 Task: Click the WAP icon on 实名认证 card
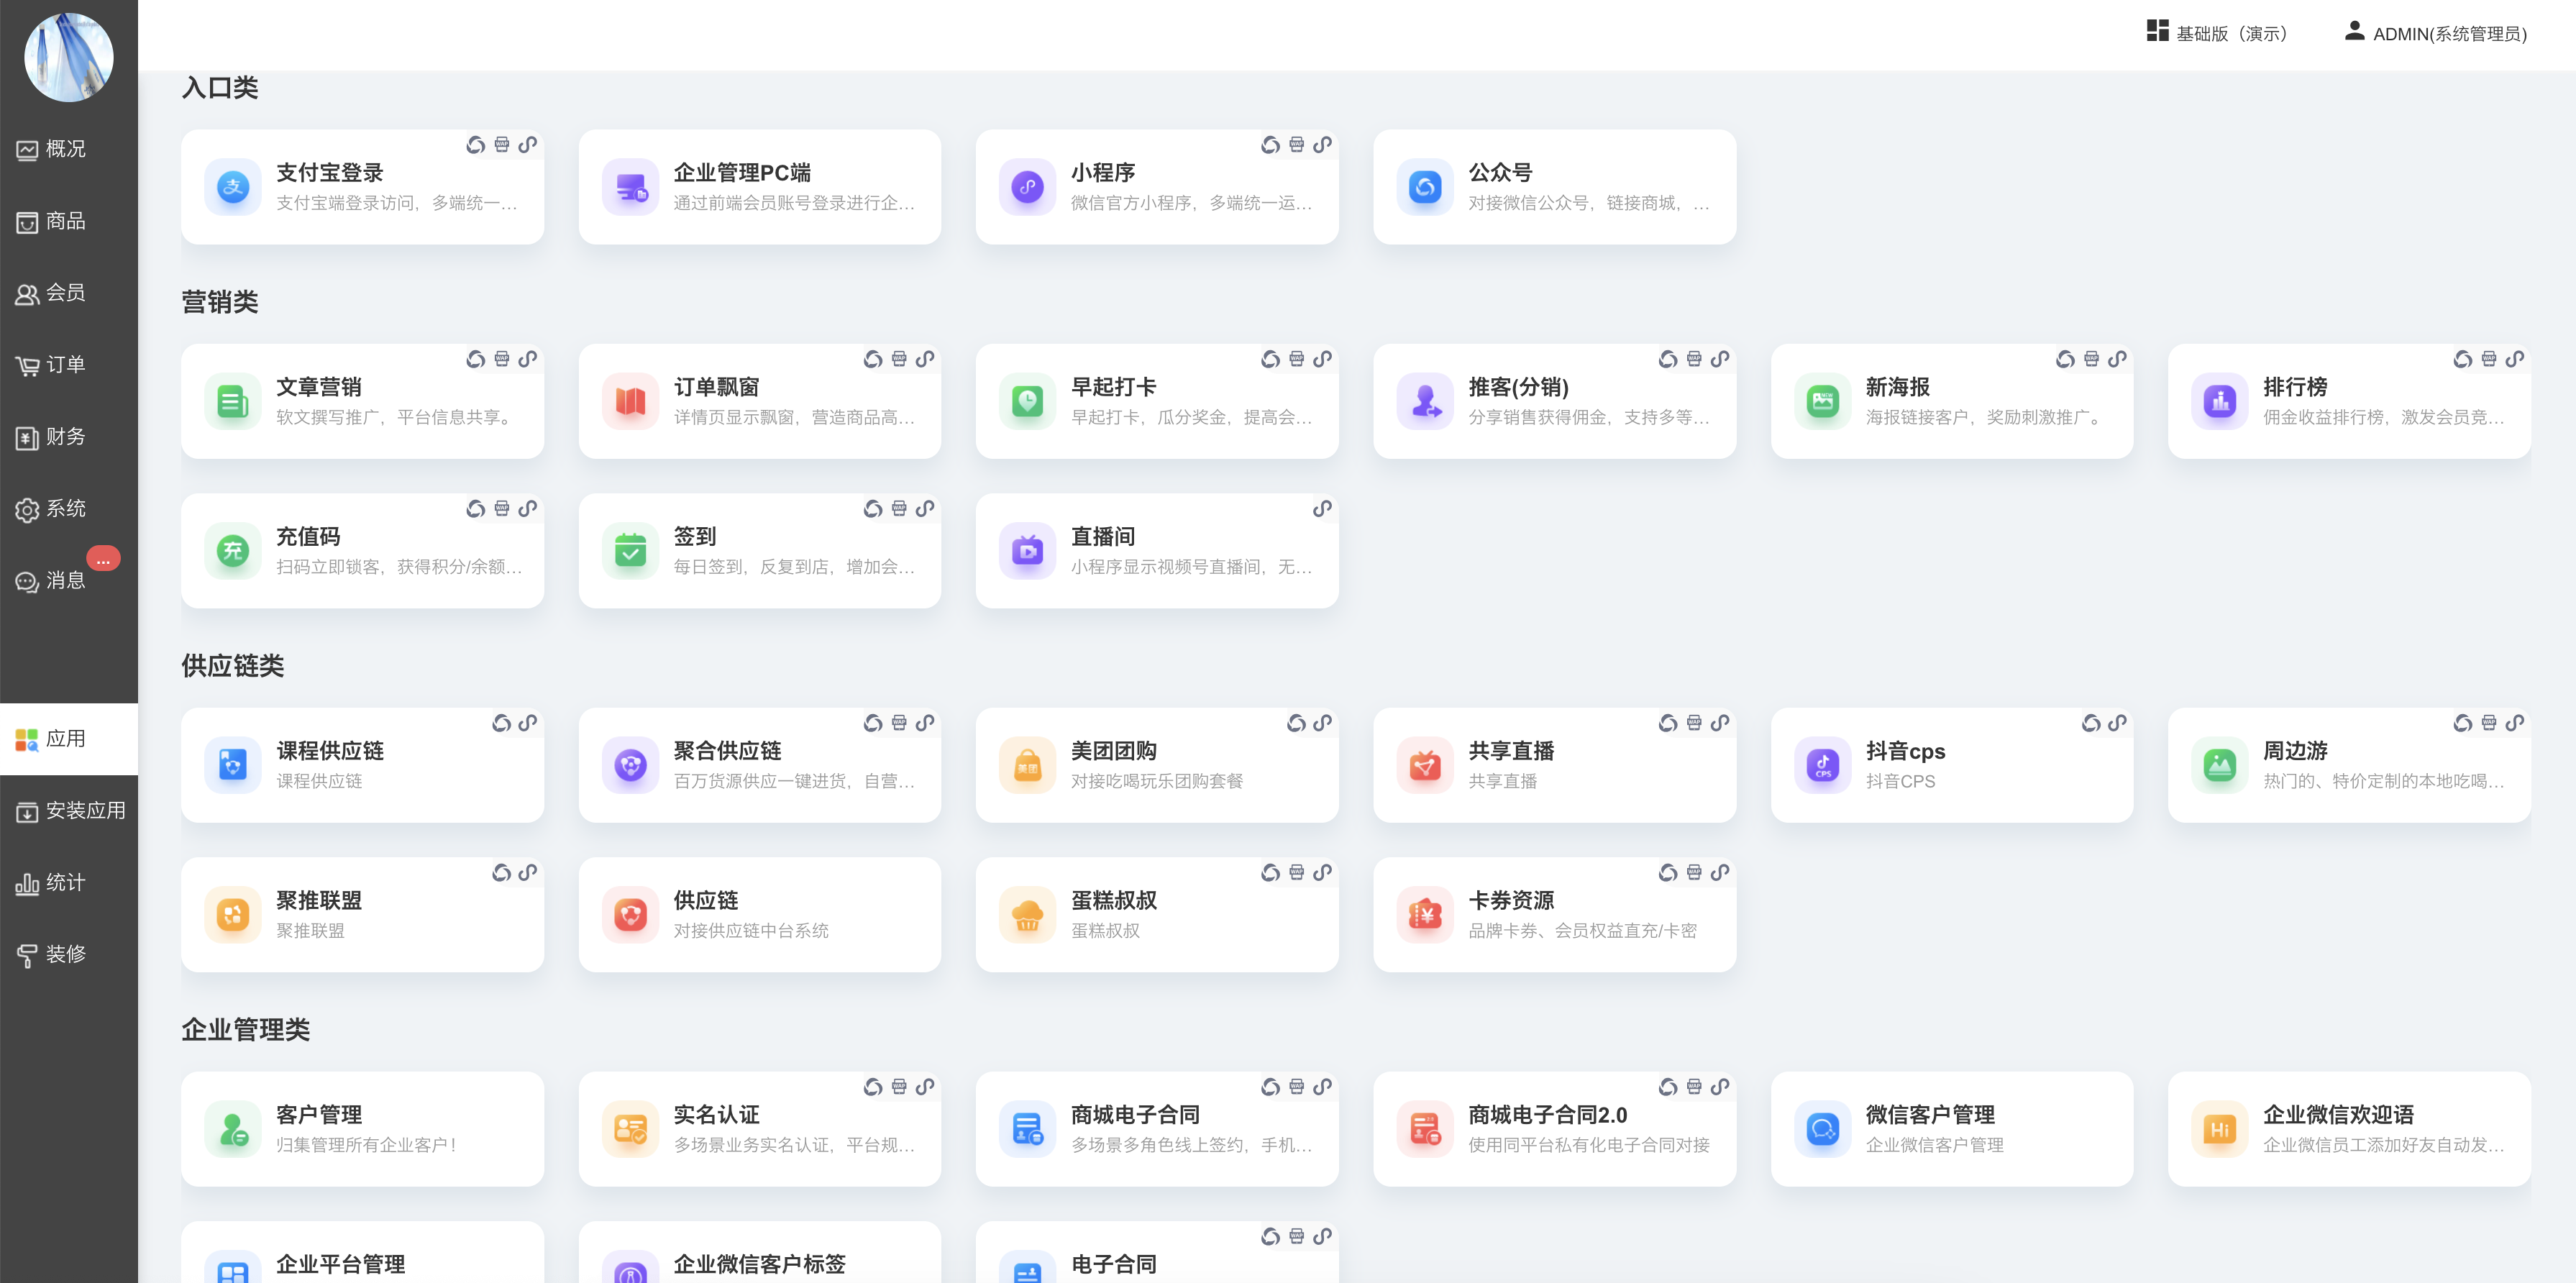pyautogui.click(x=899, y=1087)
